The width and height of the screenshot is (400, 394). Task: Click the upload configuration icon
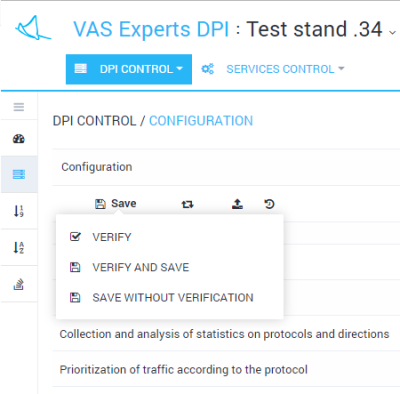pyautogui.click(x=237, y=204)
